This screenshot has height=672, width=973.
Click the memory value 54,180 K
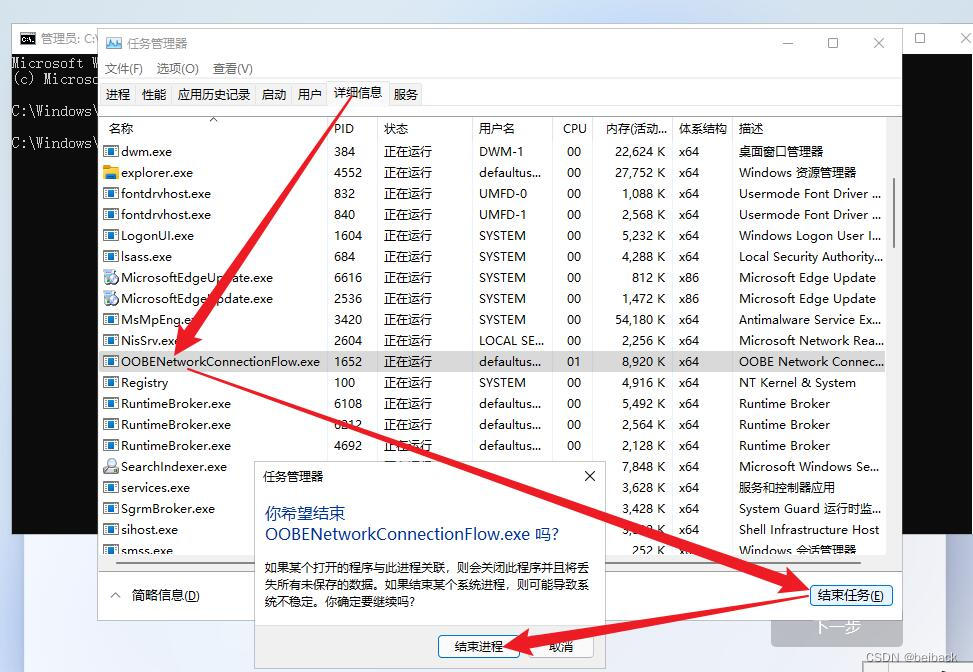tap(640, 320)
